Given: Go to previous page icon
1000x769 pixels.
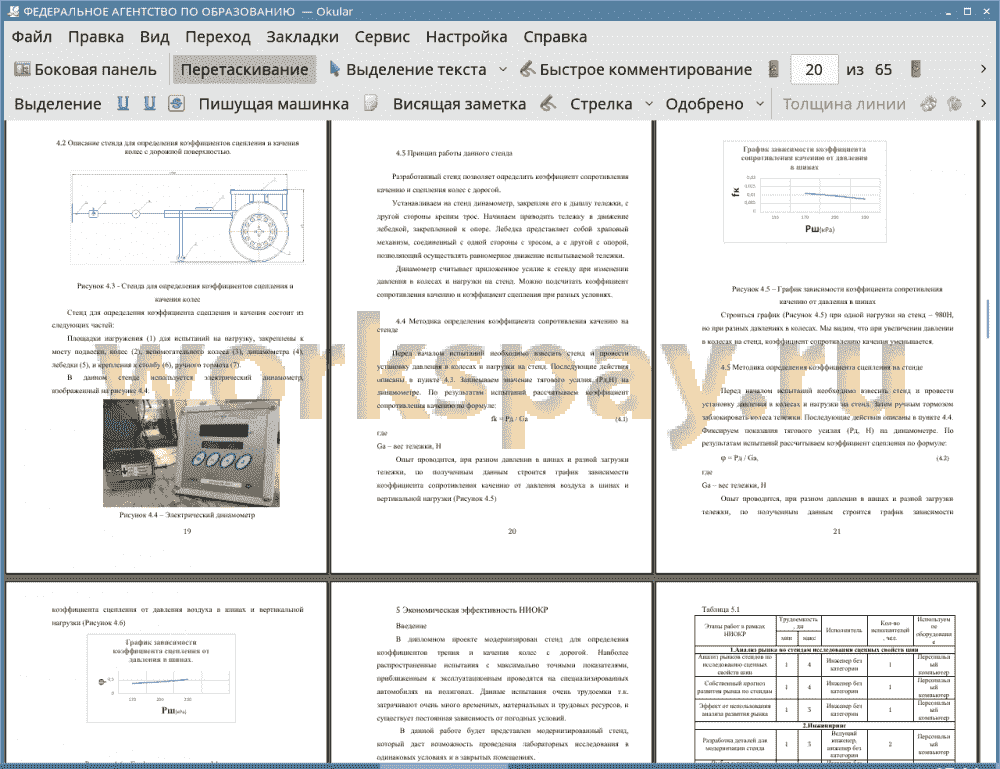Looking at the screenshot, I should pos(774,70).
